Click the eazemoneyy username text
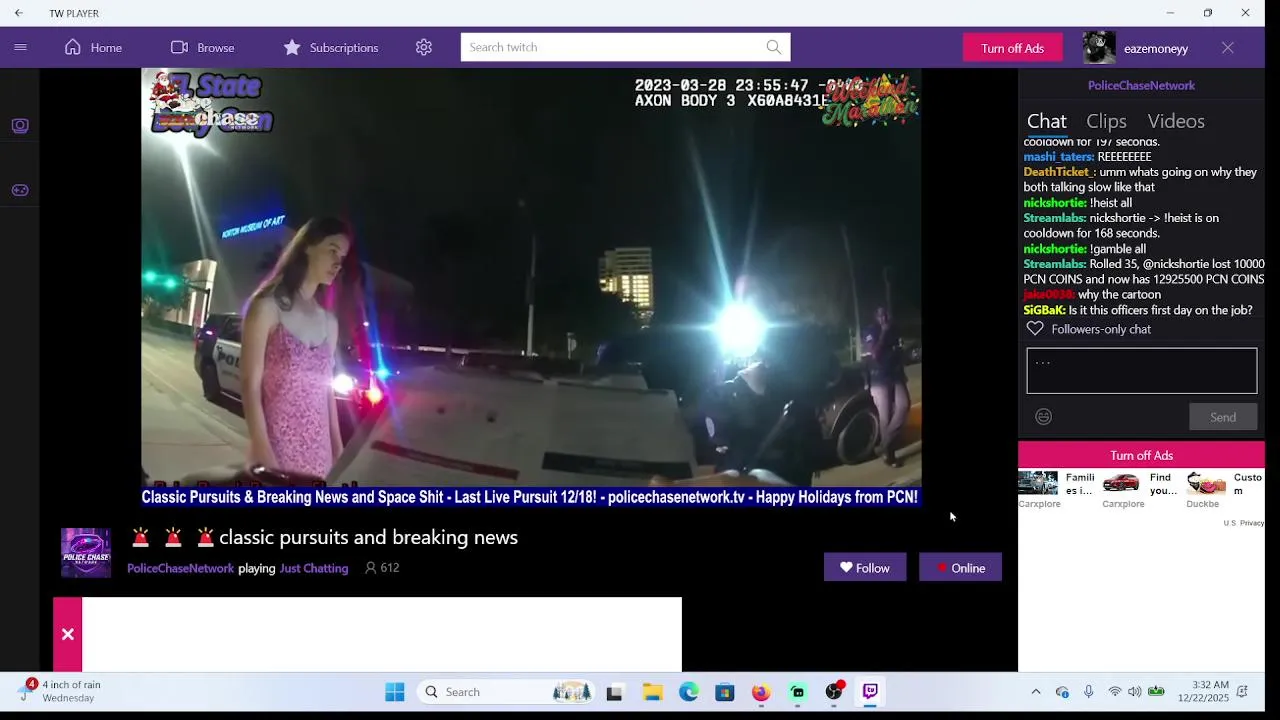The height and width of the screenshot is (720, 1280). (x=1156, y=48)
